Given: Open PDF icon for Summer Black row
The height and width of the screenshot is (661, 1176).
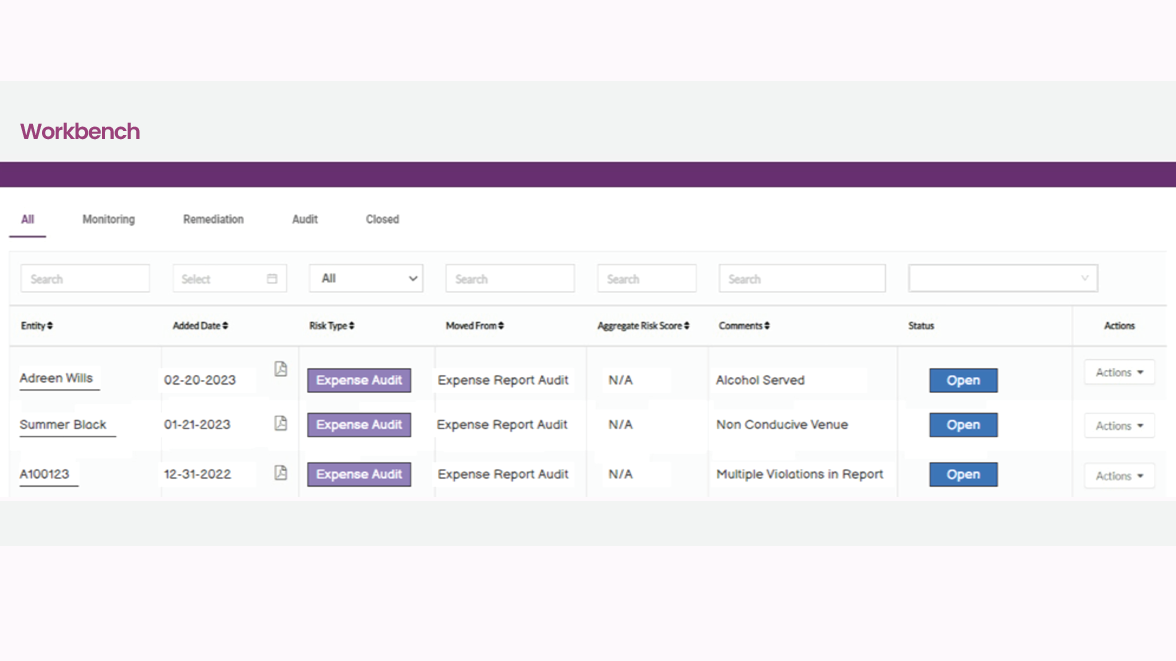Looking at the screenshot, I should [281, 423].
